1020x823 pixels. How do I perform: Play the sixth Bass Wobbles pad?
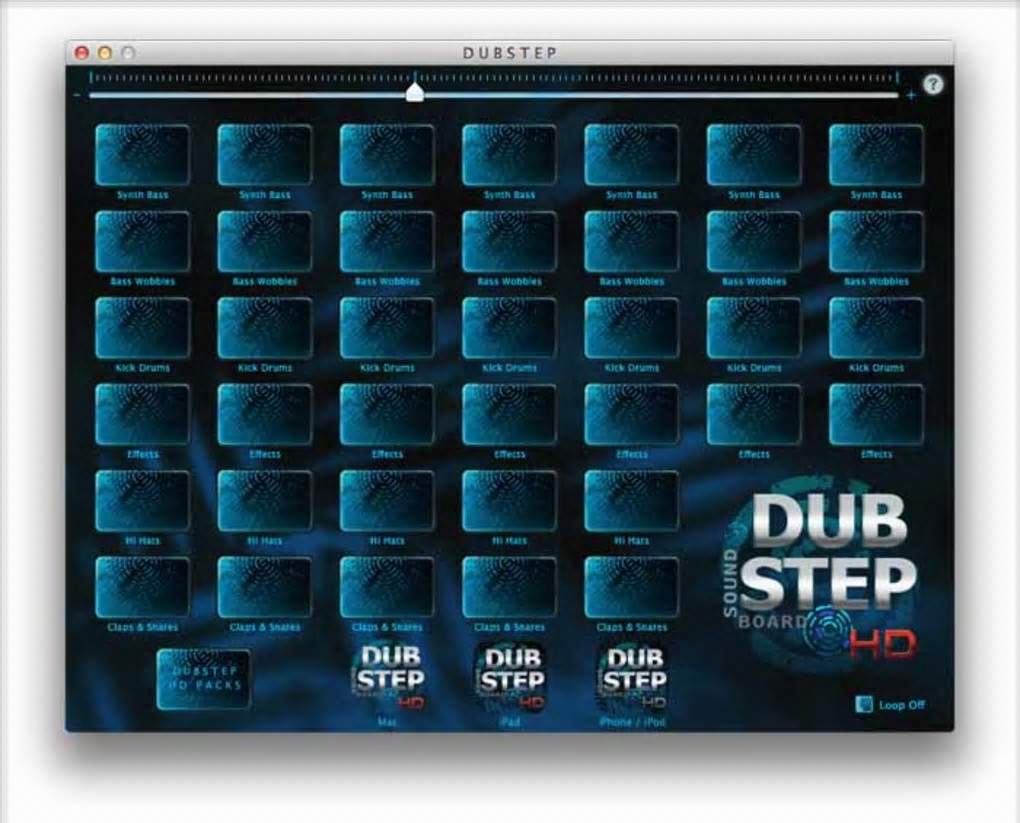tap(754, 241)
